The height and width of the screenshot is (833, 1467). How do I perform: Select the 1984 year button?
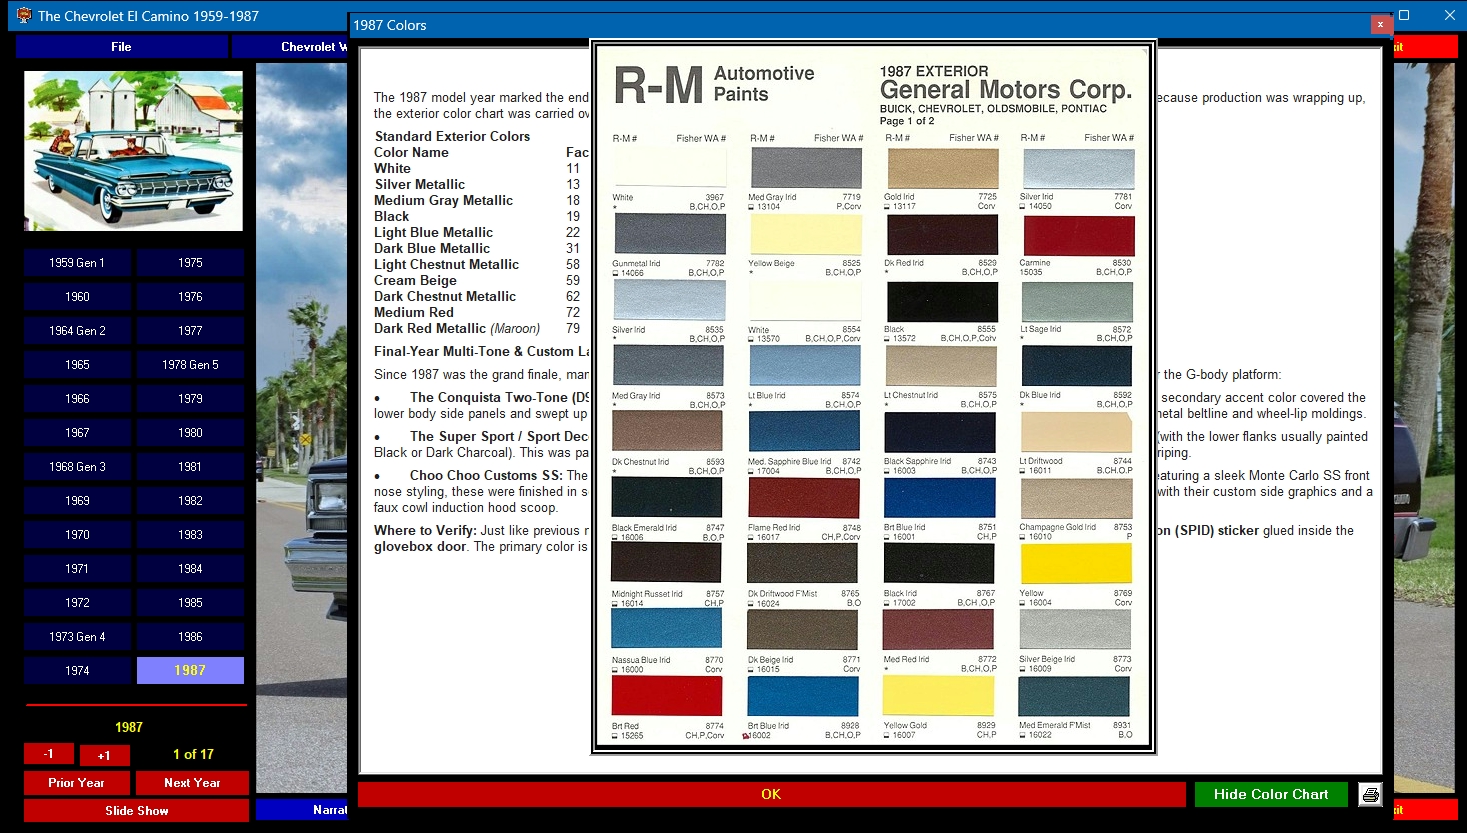click(x=190, y=569)
